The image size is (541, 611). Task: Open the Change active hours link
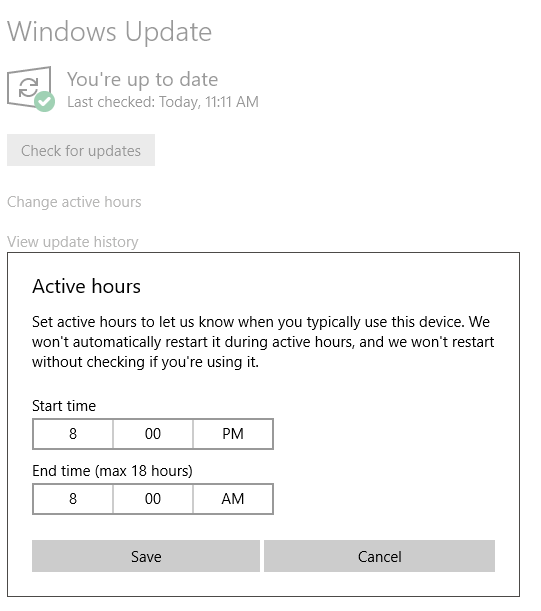(x=74, y=202)
